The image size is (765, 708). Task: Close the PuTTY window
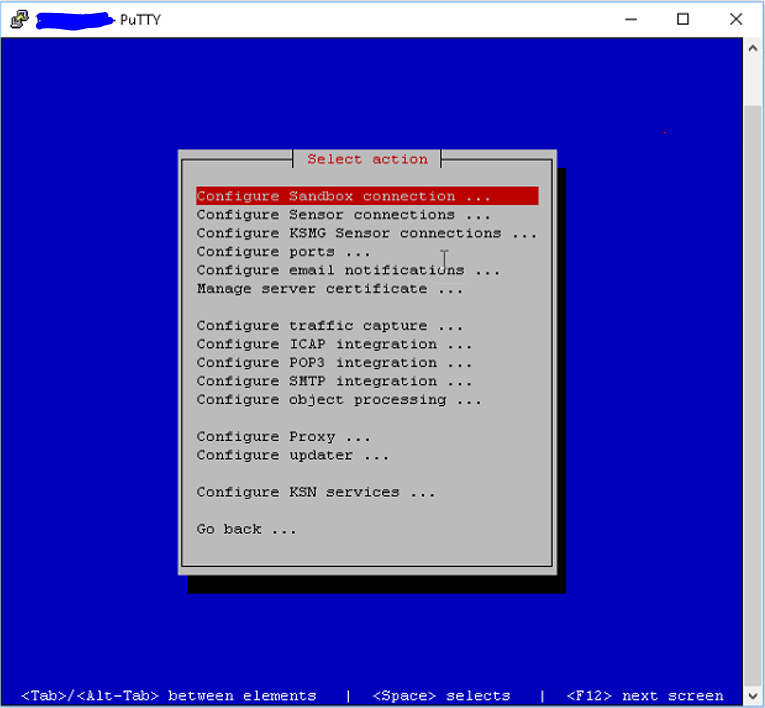(x=736, y=20)
